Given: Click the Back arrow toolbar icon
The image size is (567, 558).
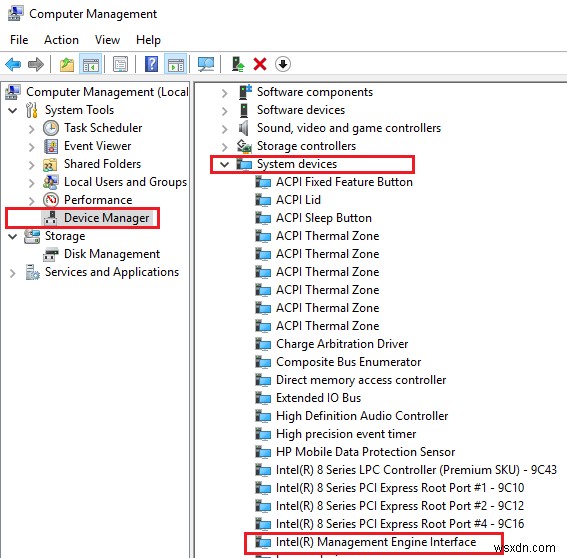Looking at the screenshot, I should point(13,64).
